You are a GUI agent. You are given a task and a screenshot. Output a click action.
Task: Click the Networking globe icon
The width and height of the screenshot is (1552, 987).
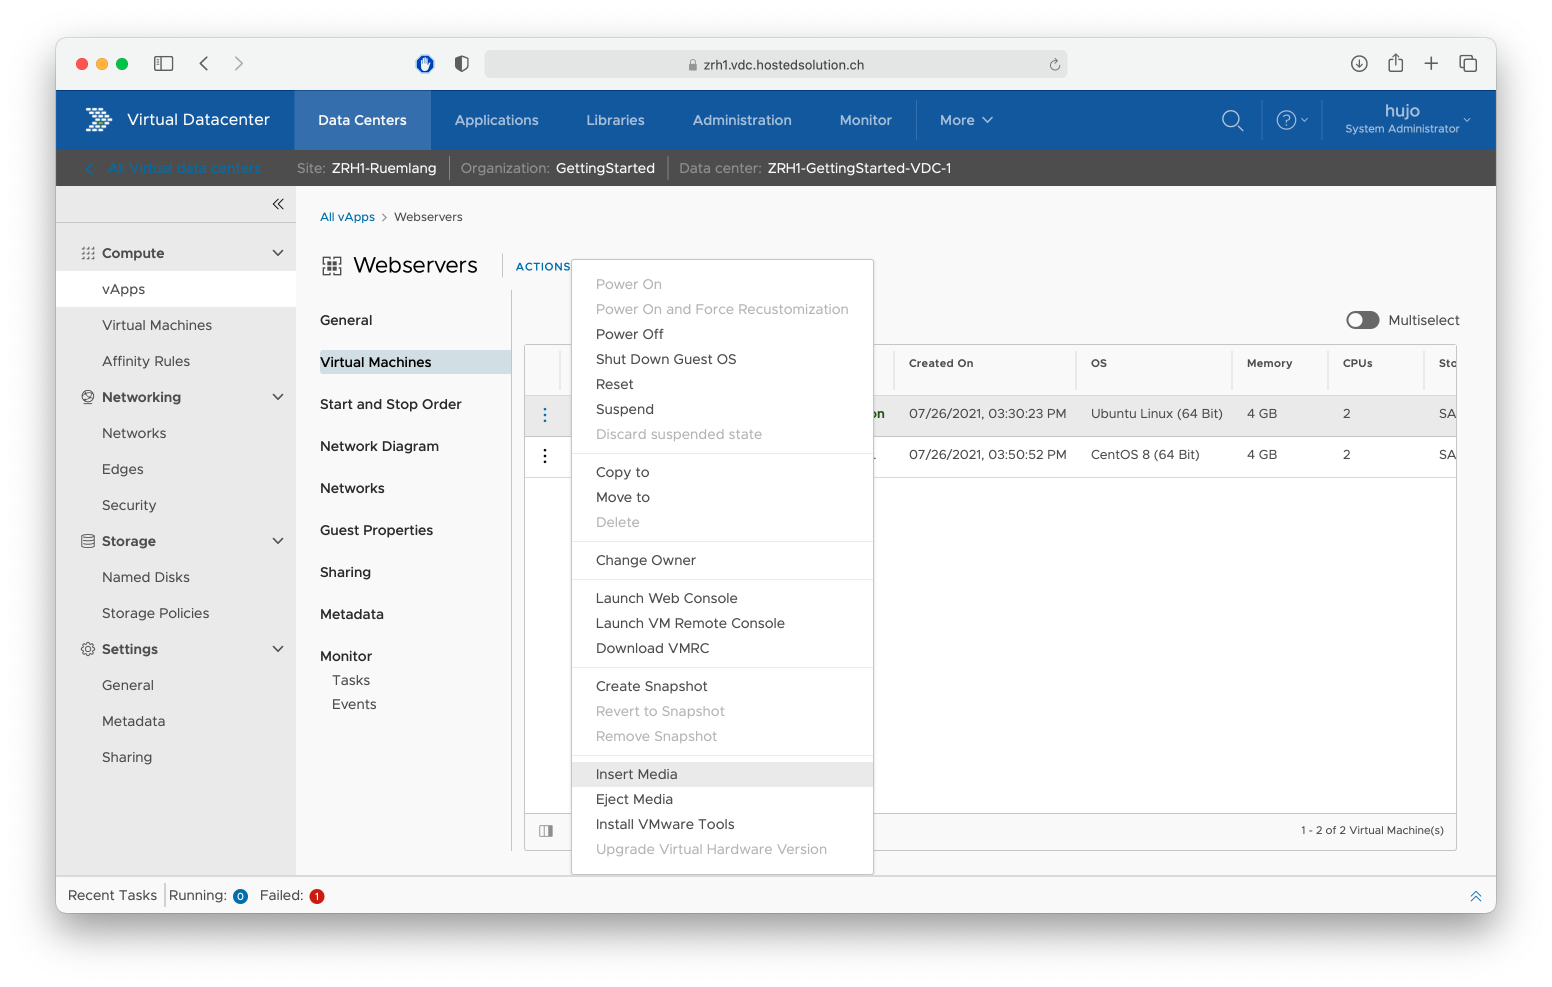click(x=88, y=397)
